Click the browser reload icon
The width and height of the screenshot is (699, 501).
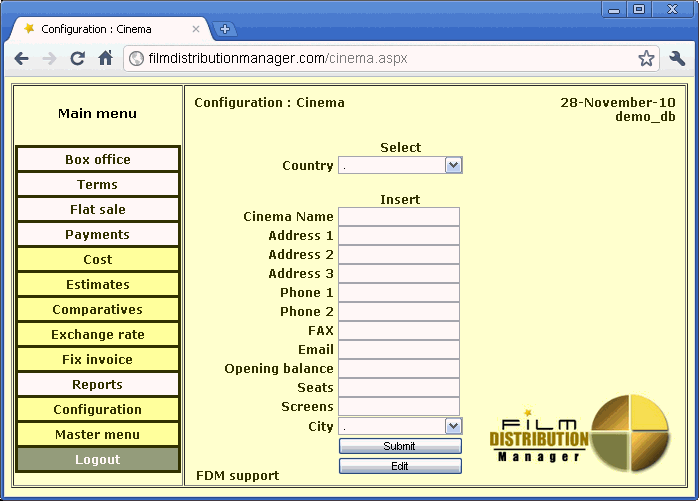click(77, 58)
